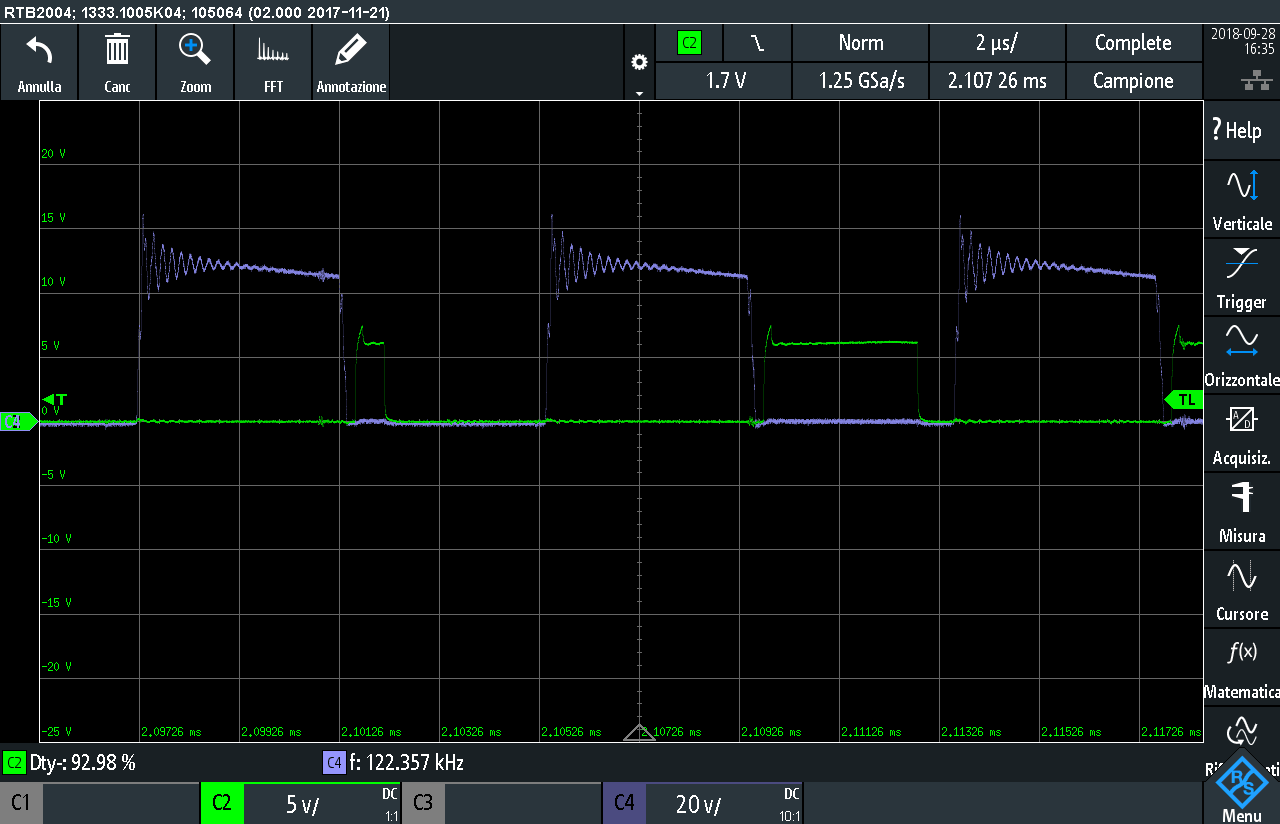The image size is (1280, 824).
Task: Click the 2.107 26 ms position field
Action: (997, 81)
